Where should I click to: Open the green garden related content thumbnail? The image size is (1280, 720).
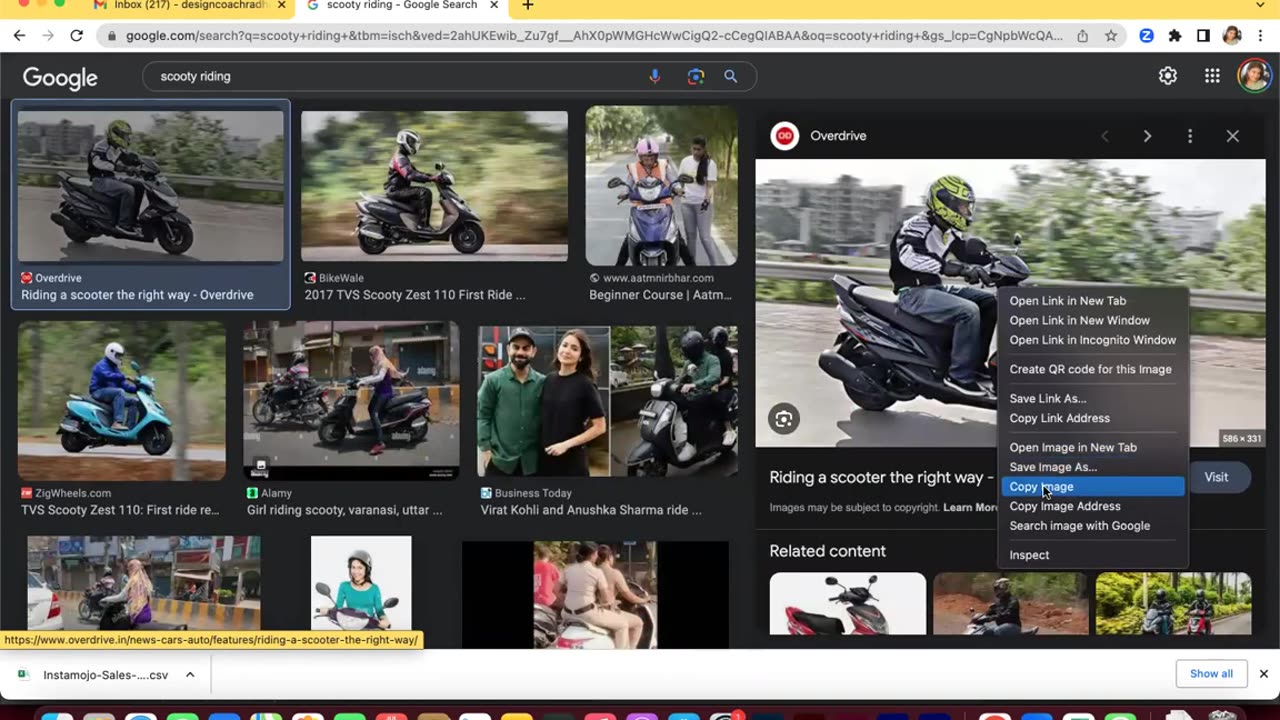[x=1173, y=604]
